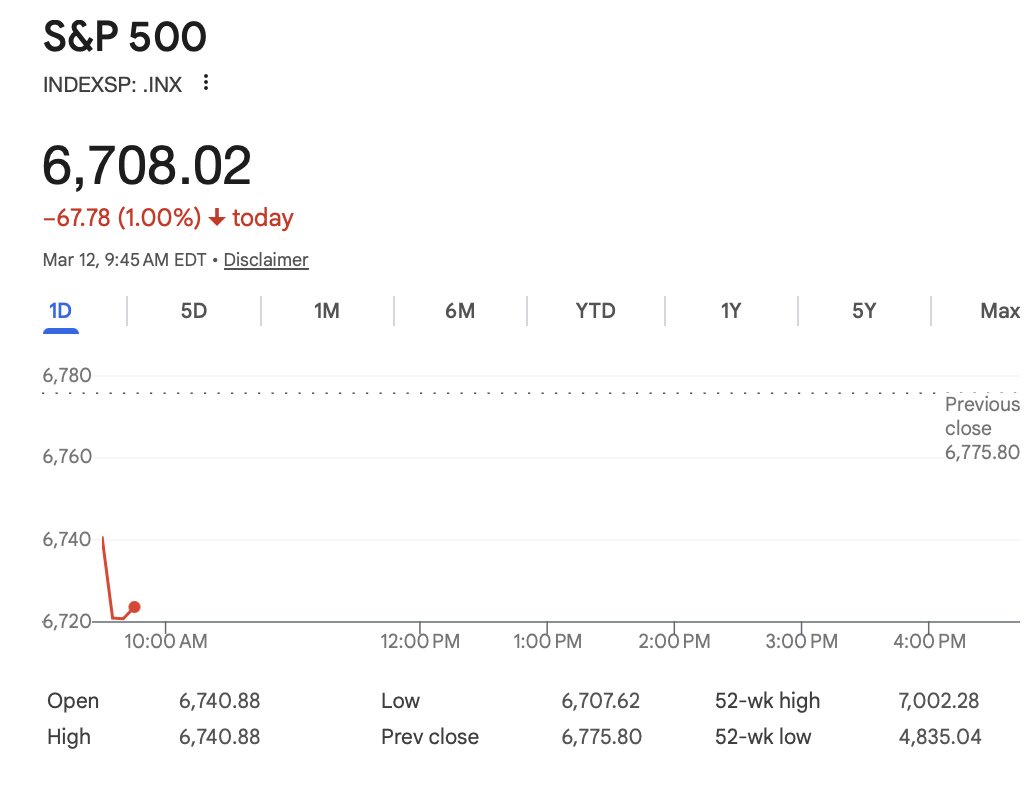The image size is (1036, 796).
Task: Select the 1D time range tab
Action: (x=60, y=311)
